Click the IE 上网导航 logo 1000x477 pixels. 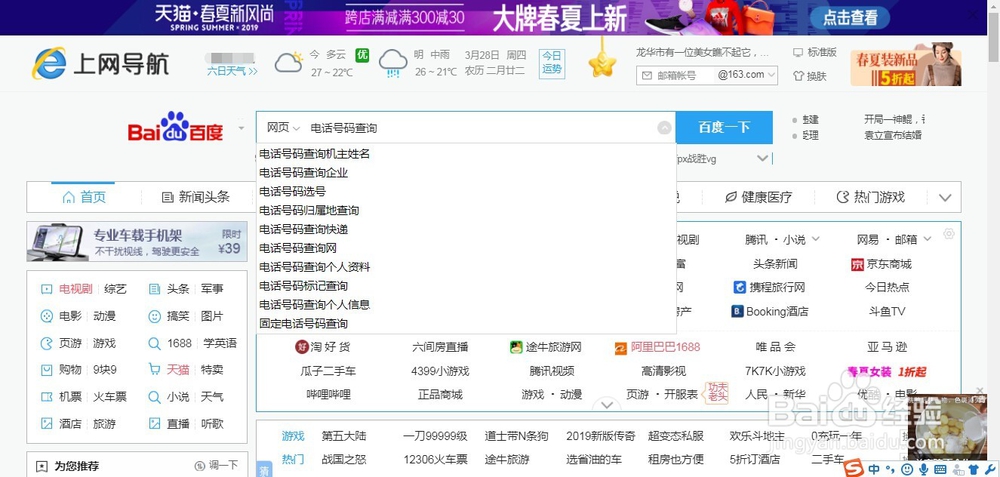101,64
